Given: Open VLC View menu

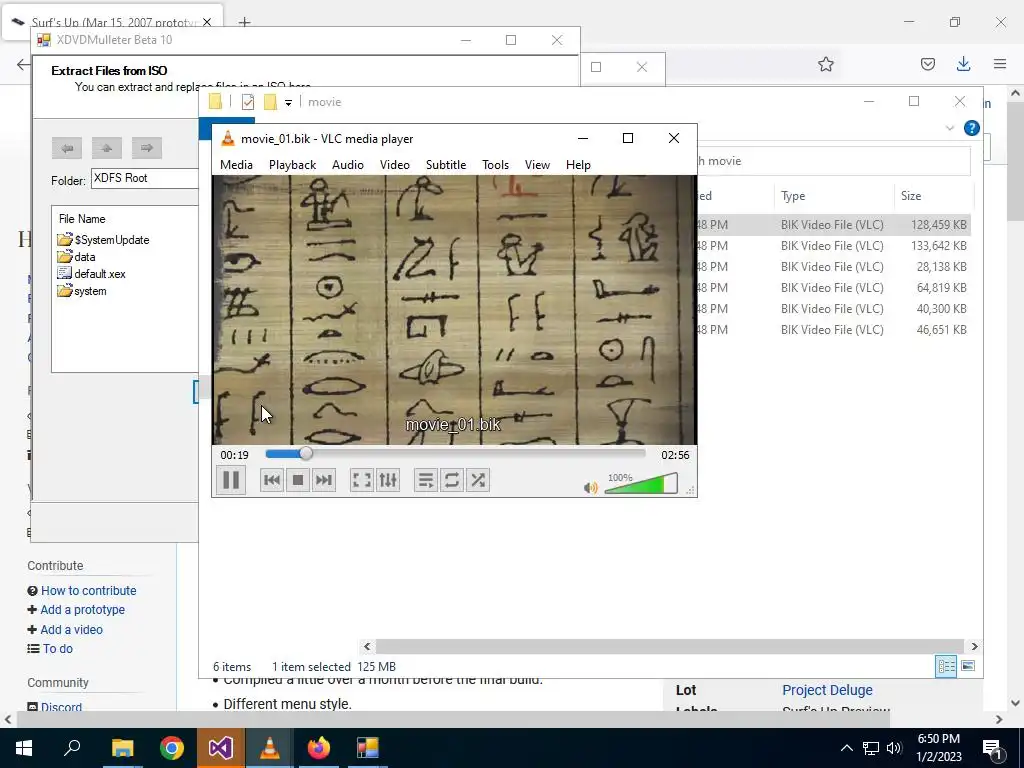Looking at the screenshot, I should click(x=537, y=165).
